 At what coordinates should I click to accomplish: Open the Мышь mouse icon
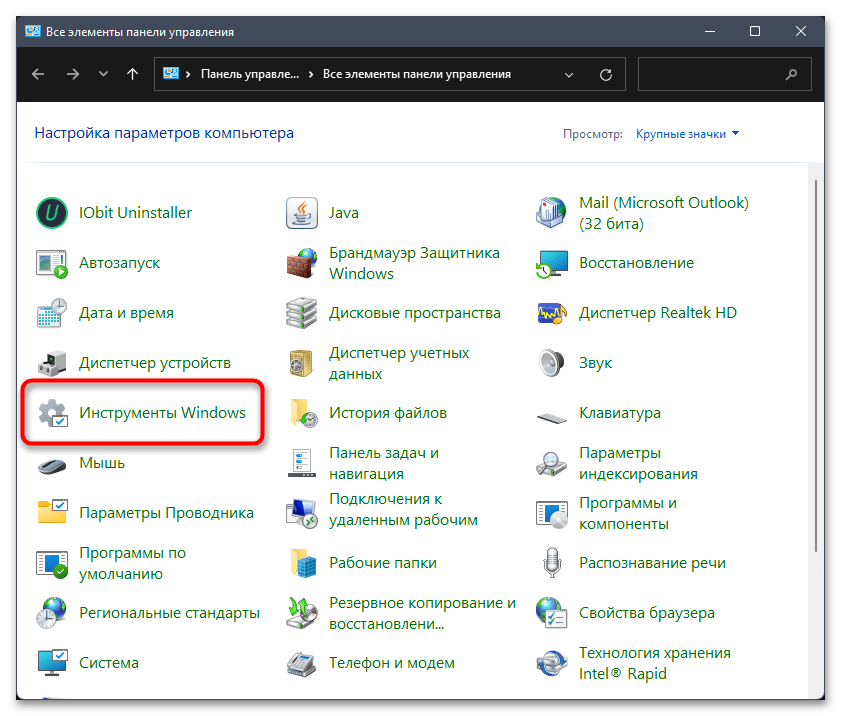[52, 464]
